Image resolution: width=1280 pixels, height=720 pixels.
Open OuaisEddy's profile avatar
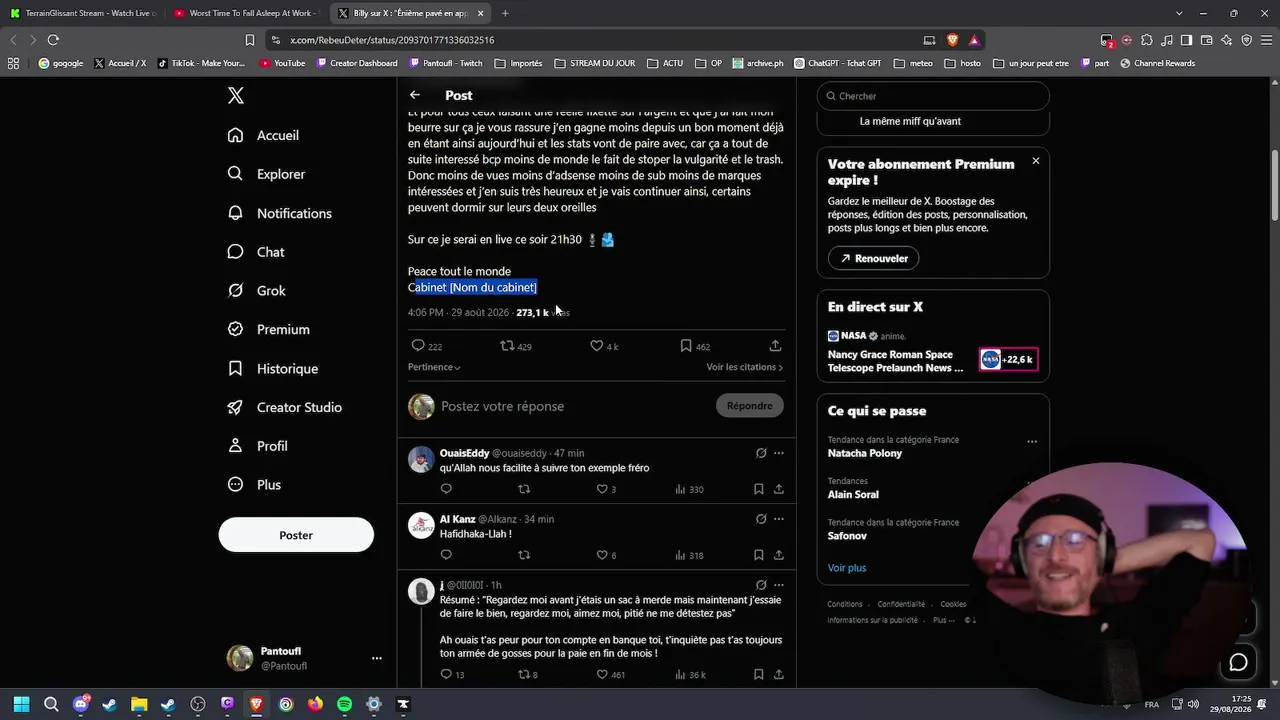pos(421,460)
